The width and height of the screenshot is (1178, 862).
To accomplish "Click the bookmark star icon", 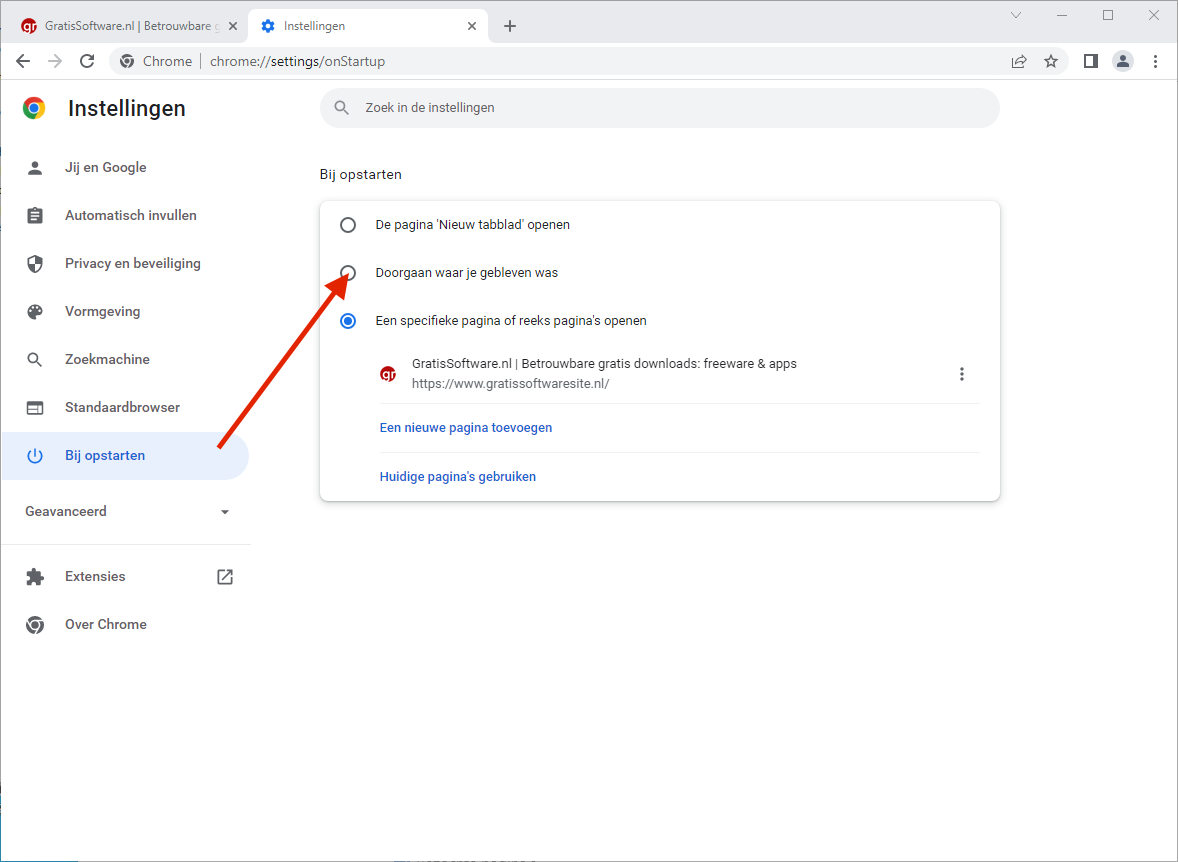I will pyautogui.click(x=1051, y=61).
